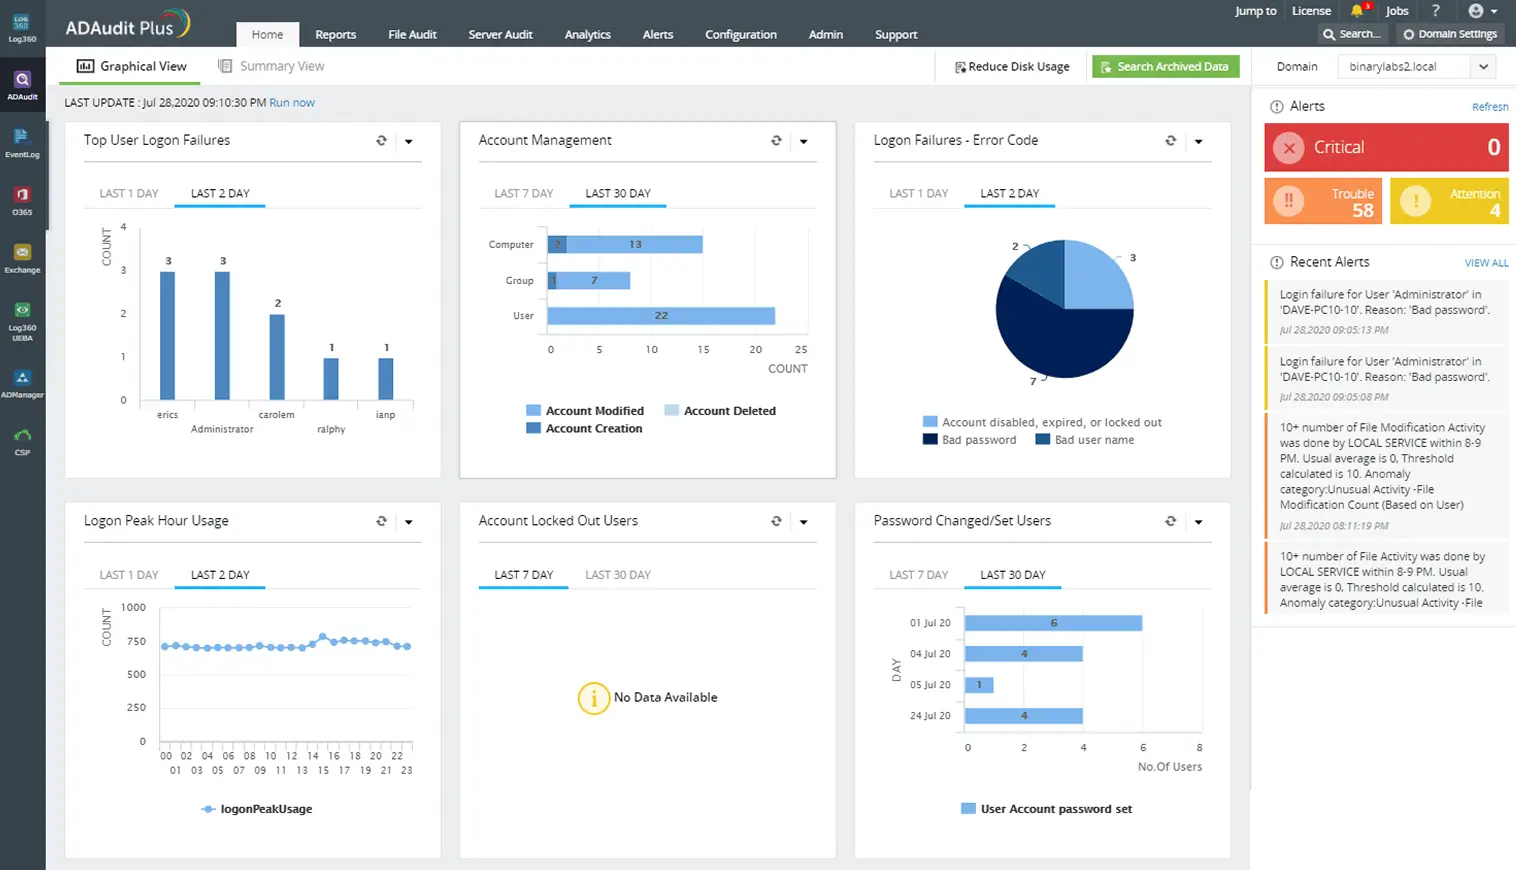
Task: Open the License link
Action: (x=1311, y=11)
